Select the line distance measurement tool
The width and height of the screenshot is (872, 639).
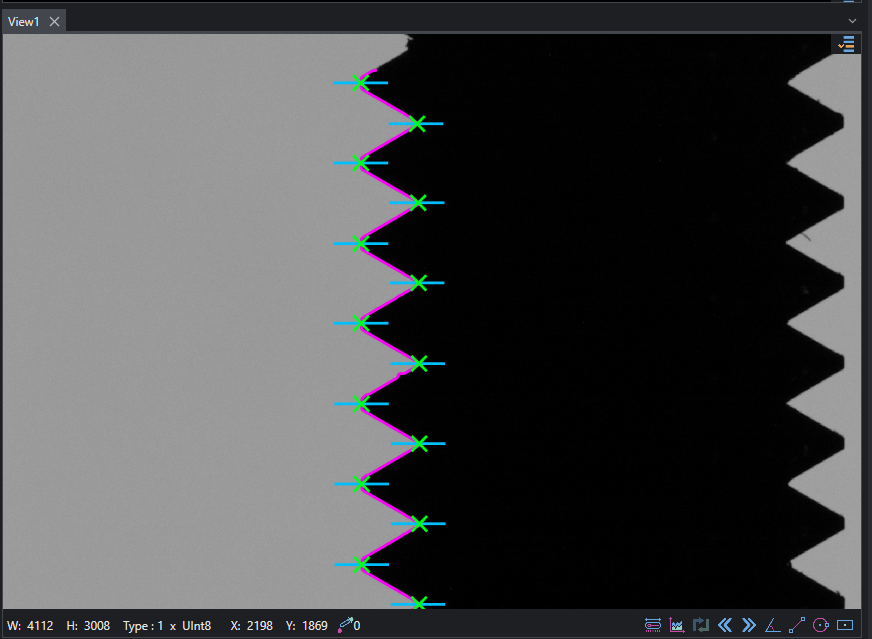797,625
